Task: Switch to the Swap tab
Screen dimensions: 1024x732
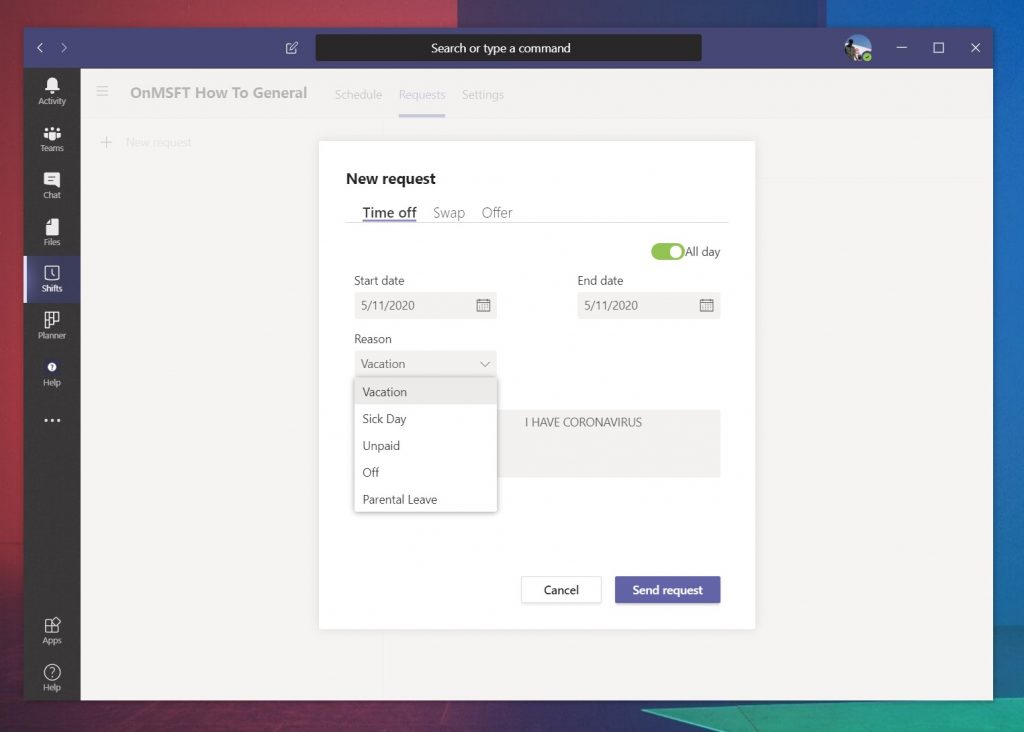Action: pyautogui.click(x=449, y=213)
